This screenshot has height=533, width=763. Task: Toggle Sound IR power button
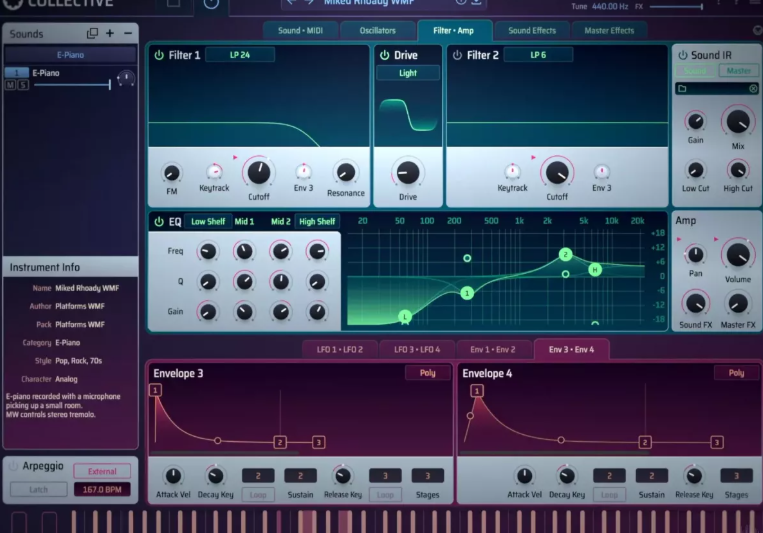[683, 55]
